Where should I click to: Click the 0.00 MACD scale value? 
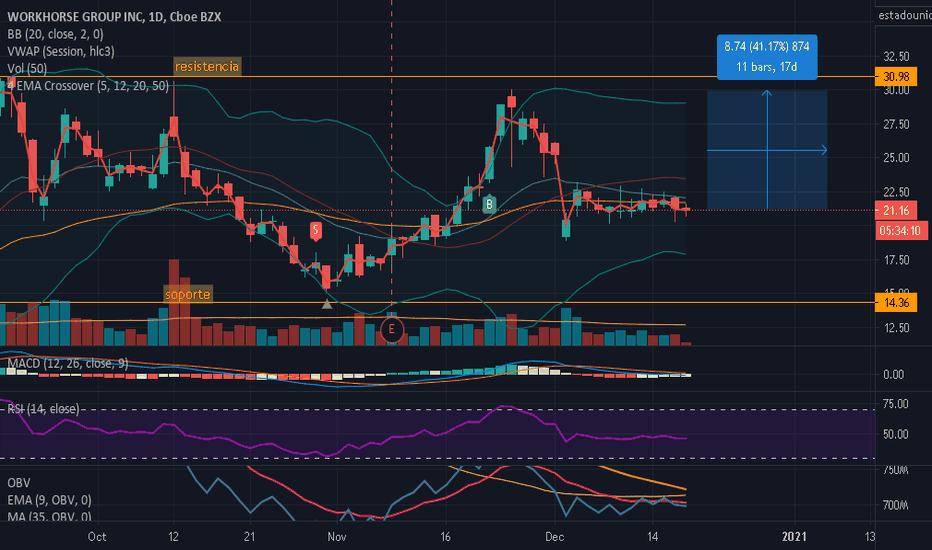point(893,375)
